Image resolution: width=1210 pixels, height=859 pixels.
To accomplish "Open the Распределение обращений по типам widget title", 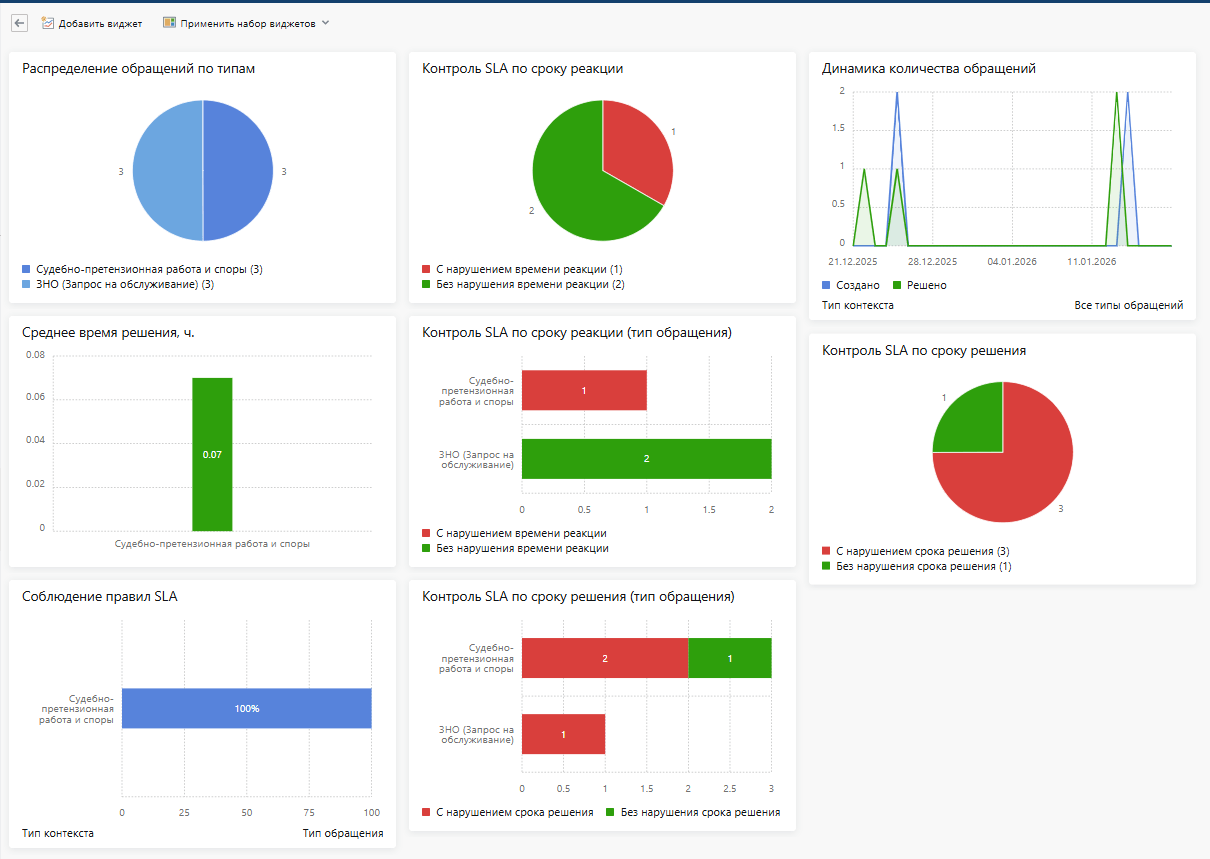I will (x=125, y=69).
